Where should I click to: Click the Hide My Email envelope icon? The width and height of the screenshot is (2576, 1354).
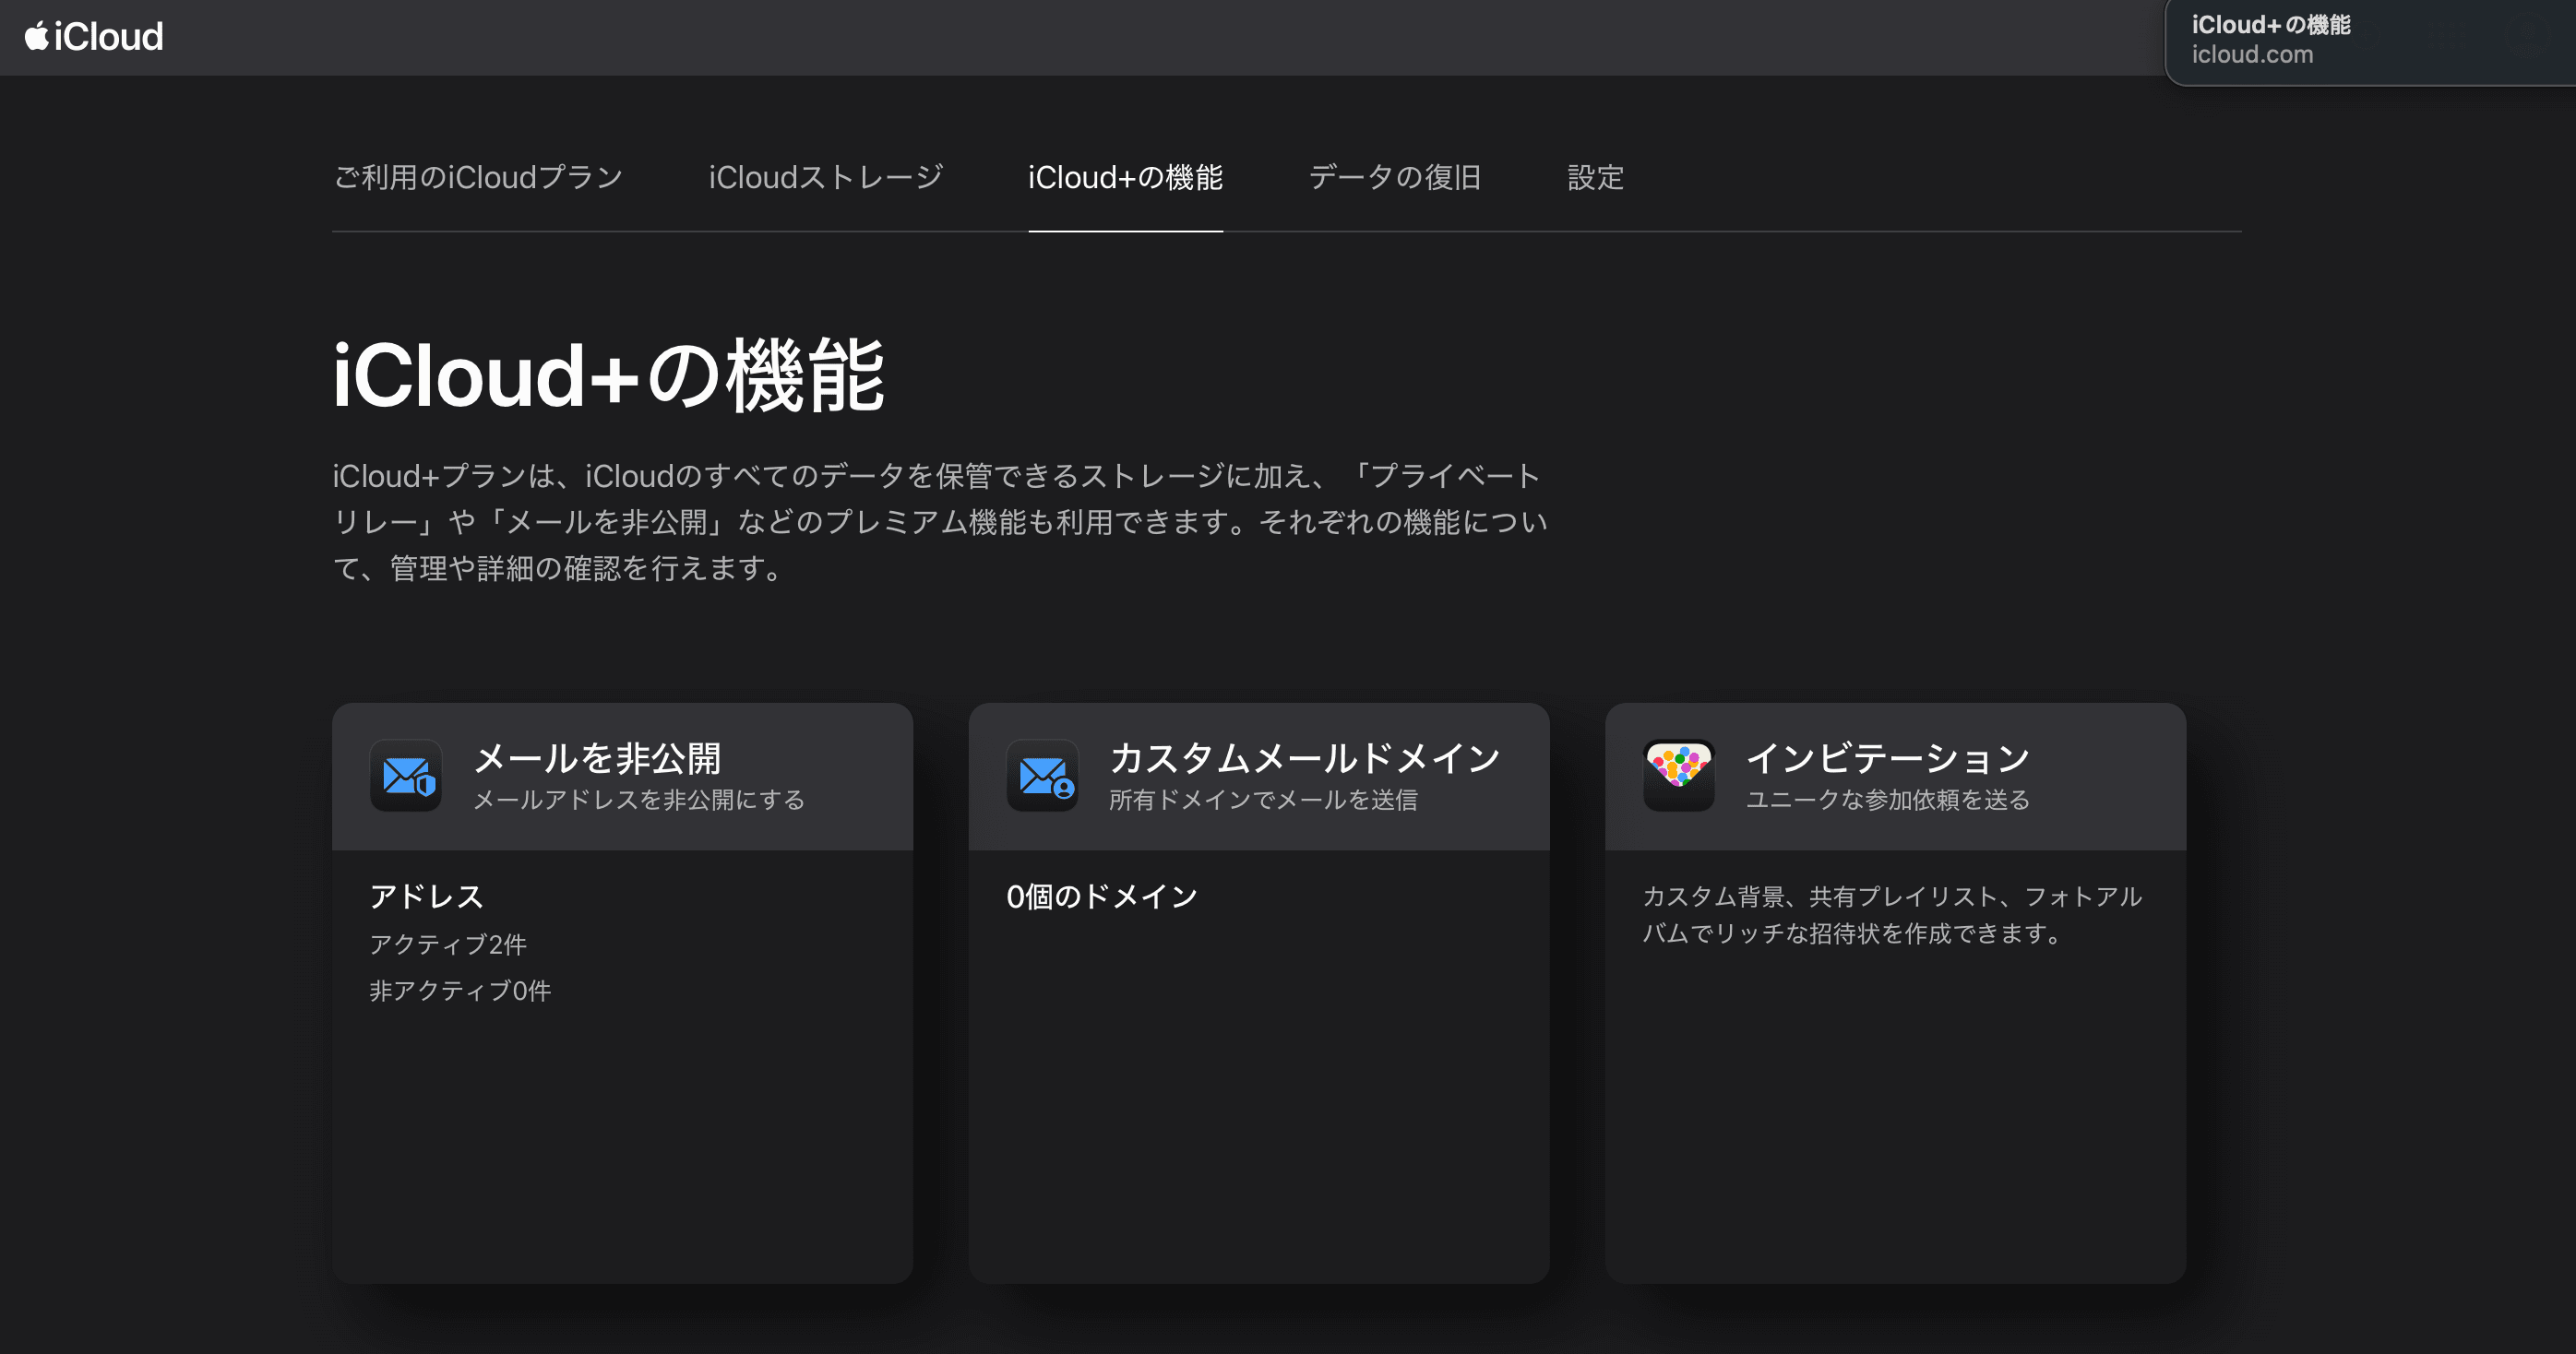[406, 776]
